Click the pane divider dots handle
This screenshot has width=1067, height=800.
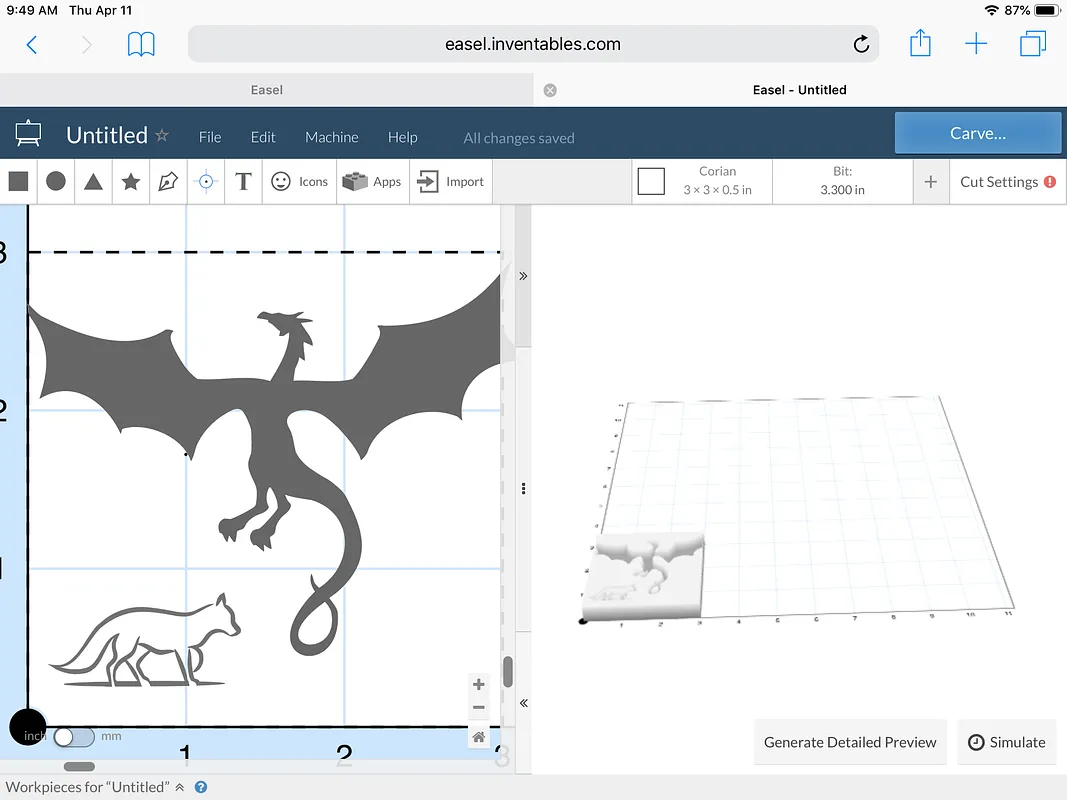tap(523, 488)
